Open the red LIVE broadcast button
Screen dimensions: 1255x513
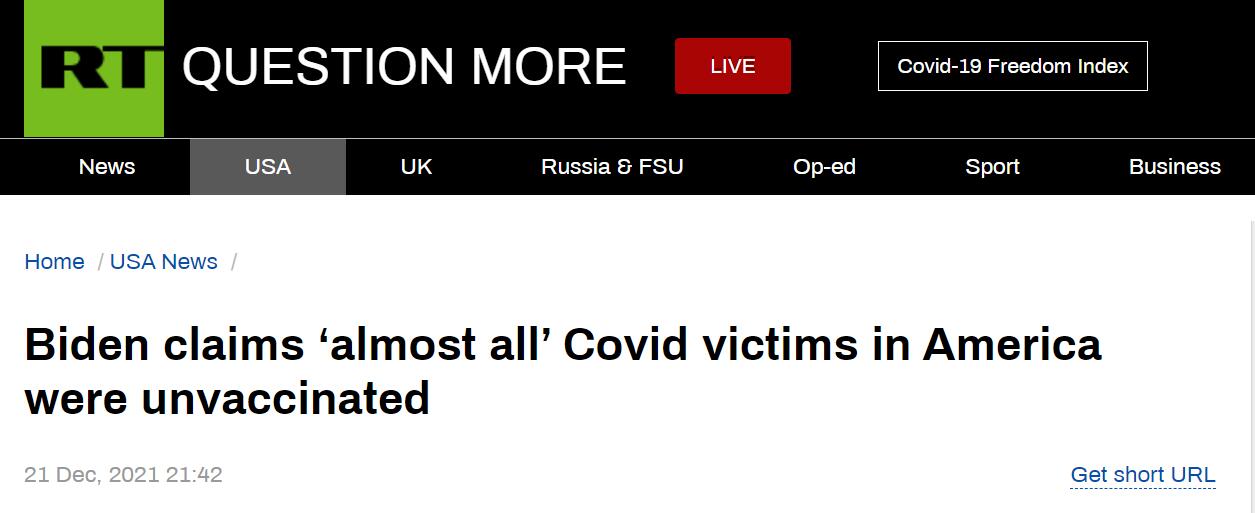click(732, 66)
